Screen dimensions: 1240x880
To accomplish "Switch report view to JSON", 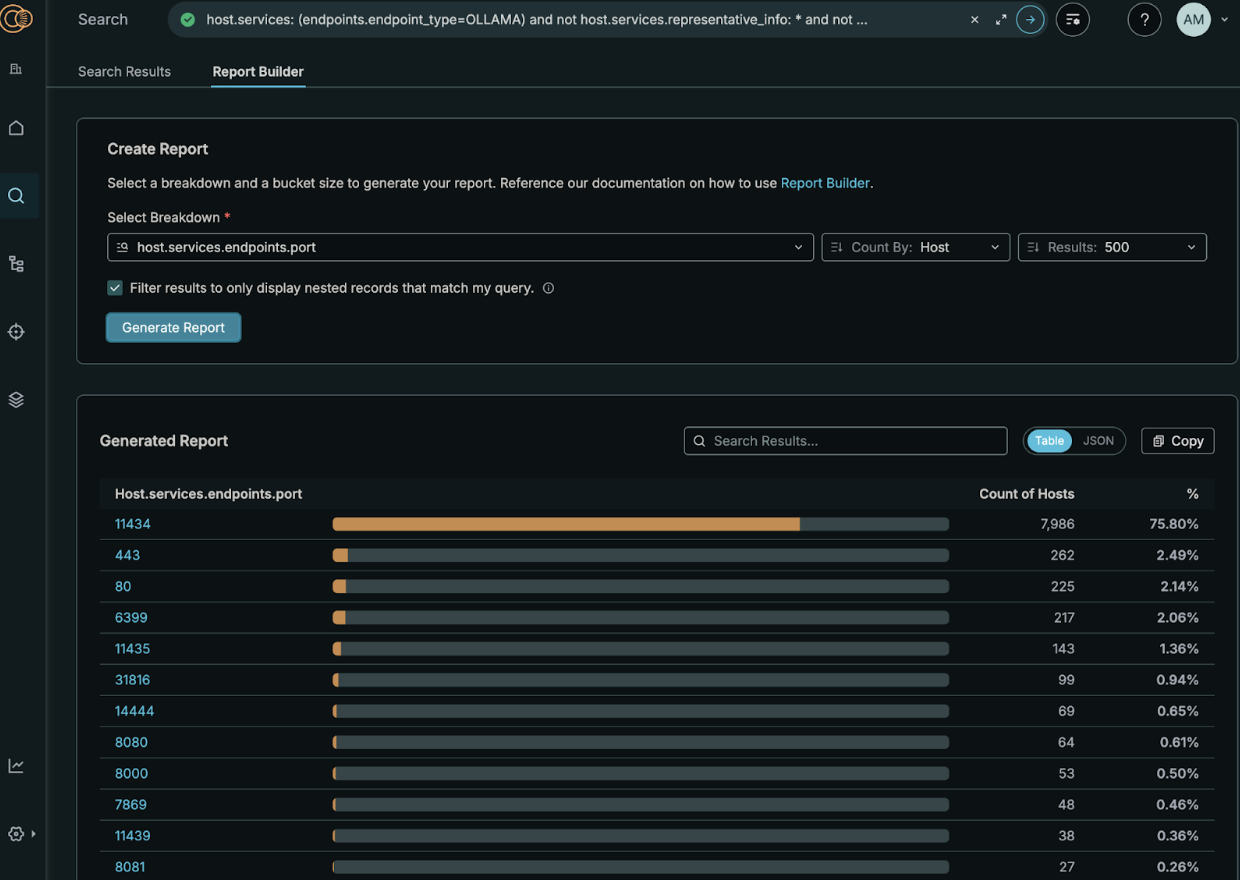I will pyautogui.click(x=1097, y=440).
